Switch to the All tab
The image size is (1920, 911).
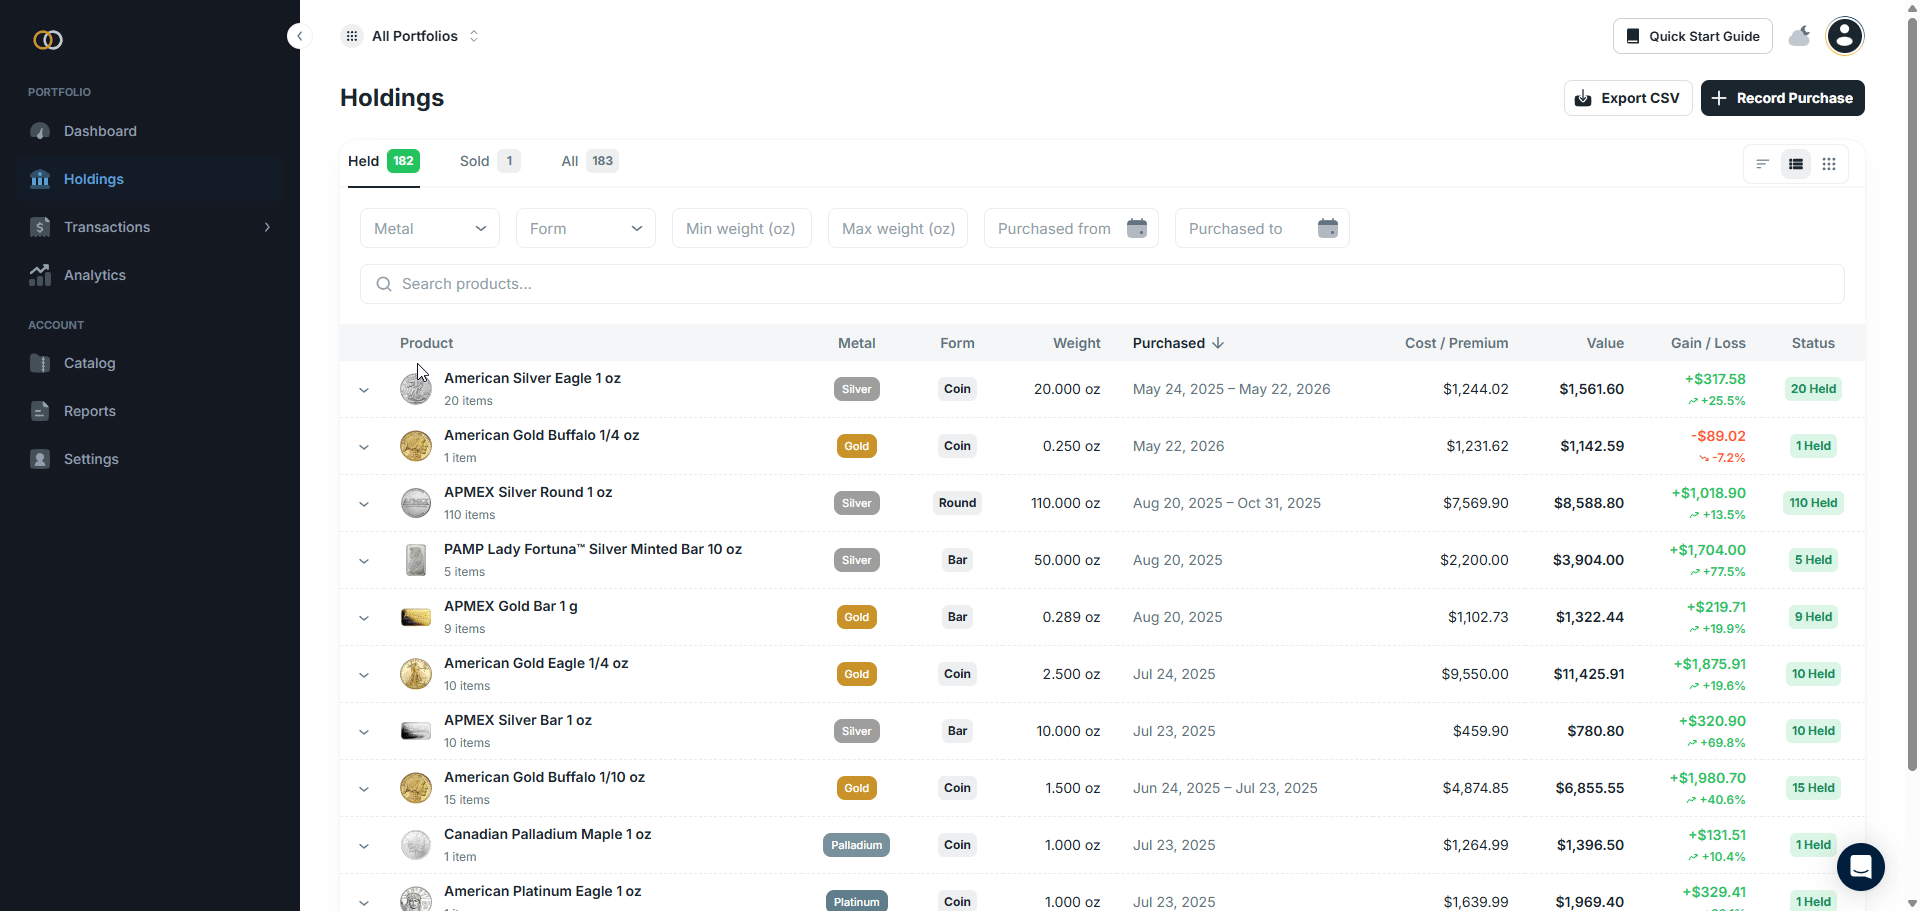point(590,161)
